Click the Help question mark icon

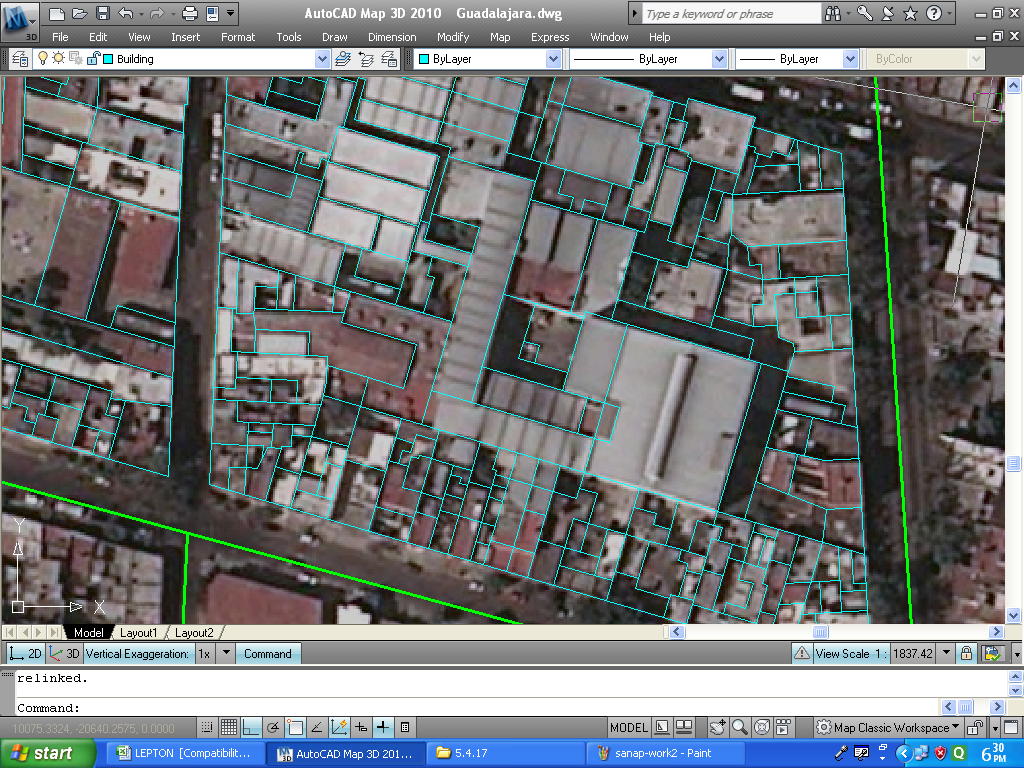point(934,13)
